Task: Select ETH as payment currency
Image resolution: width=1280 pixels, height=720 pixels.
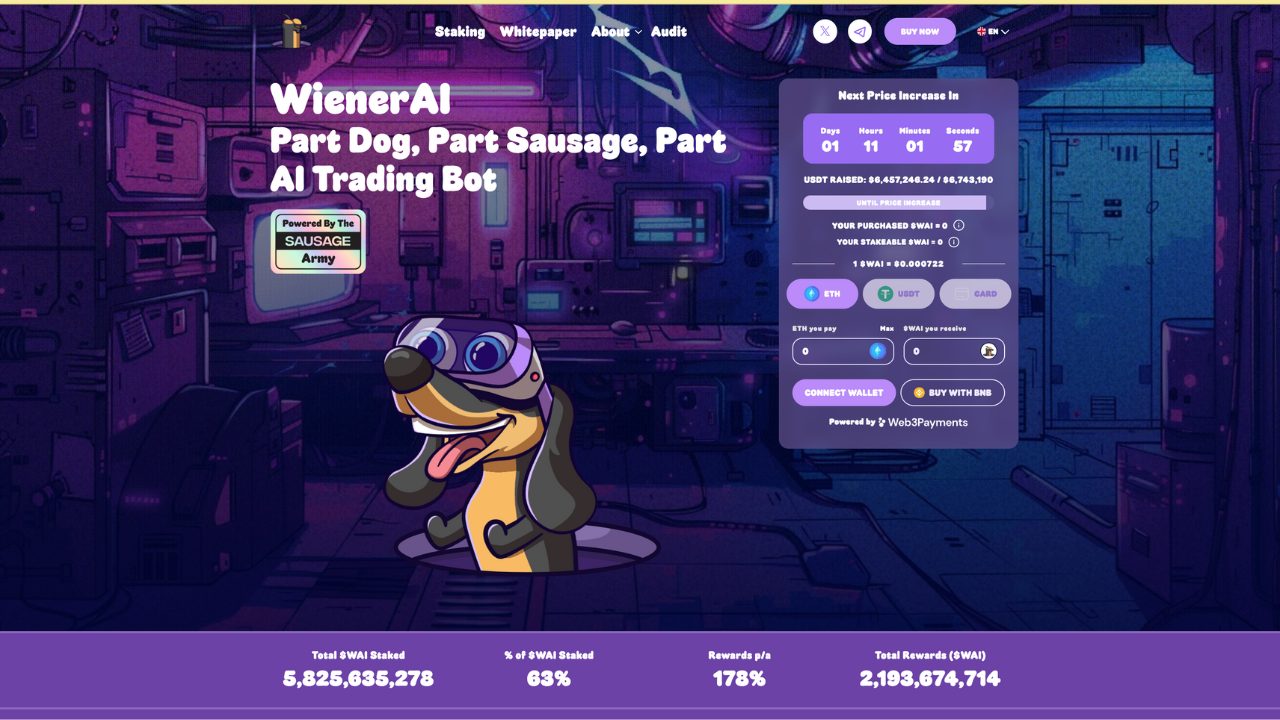Action: click(x=822, y=294)
